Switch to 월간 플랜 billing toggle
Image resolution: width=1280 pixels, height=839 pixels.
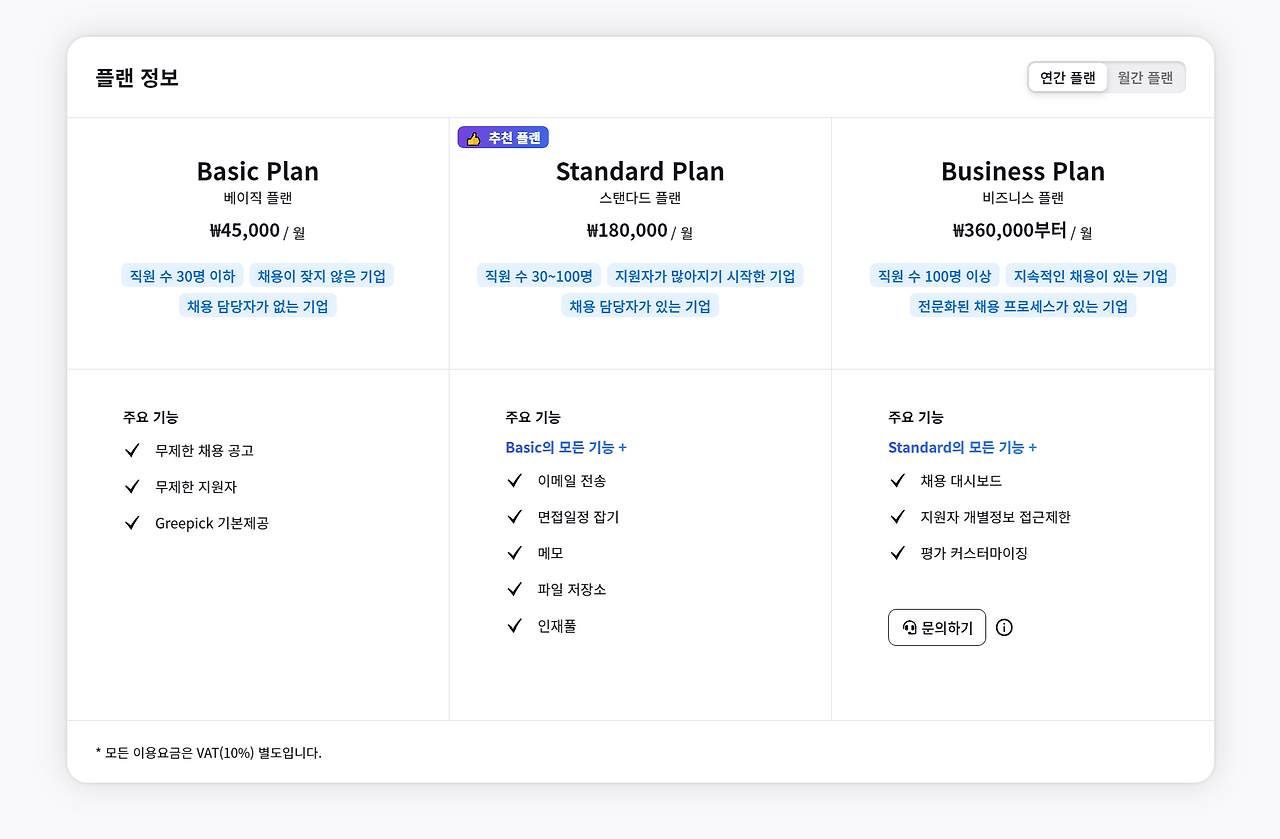point(1145,77)
